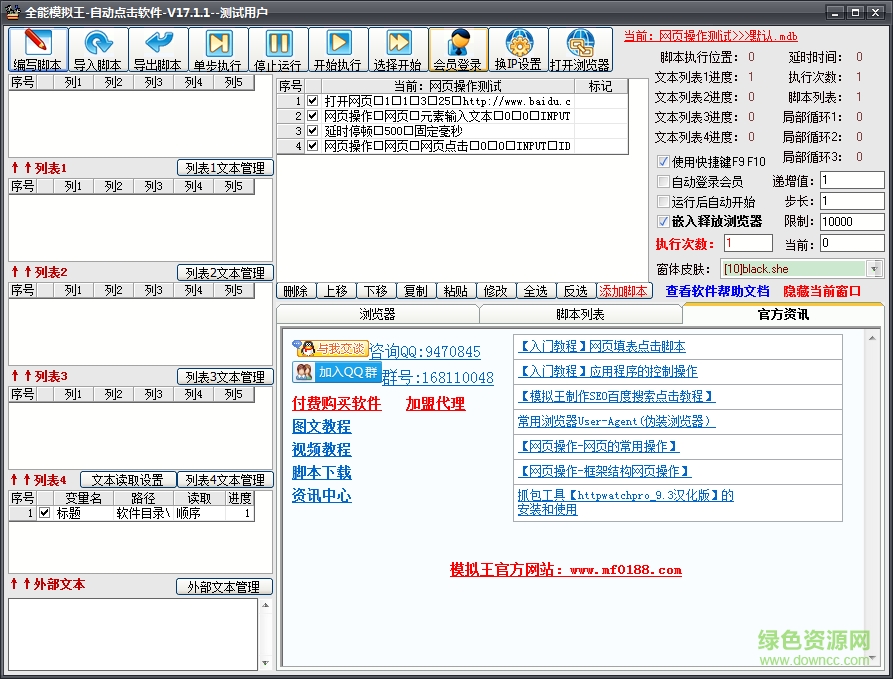This screenshot has height=679, width=893.
Task: Enable 自动登录会员 checkbox
Action: pos(663,182)
